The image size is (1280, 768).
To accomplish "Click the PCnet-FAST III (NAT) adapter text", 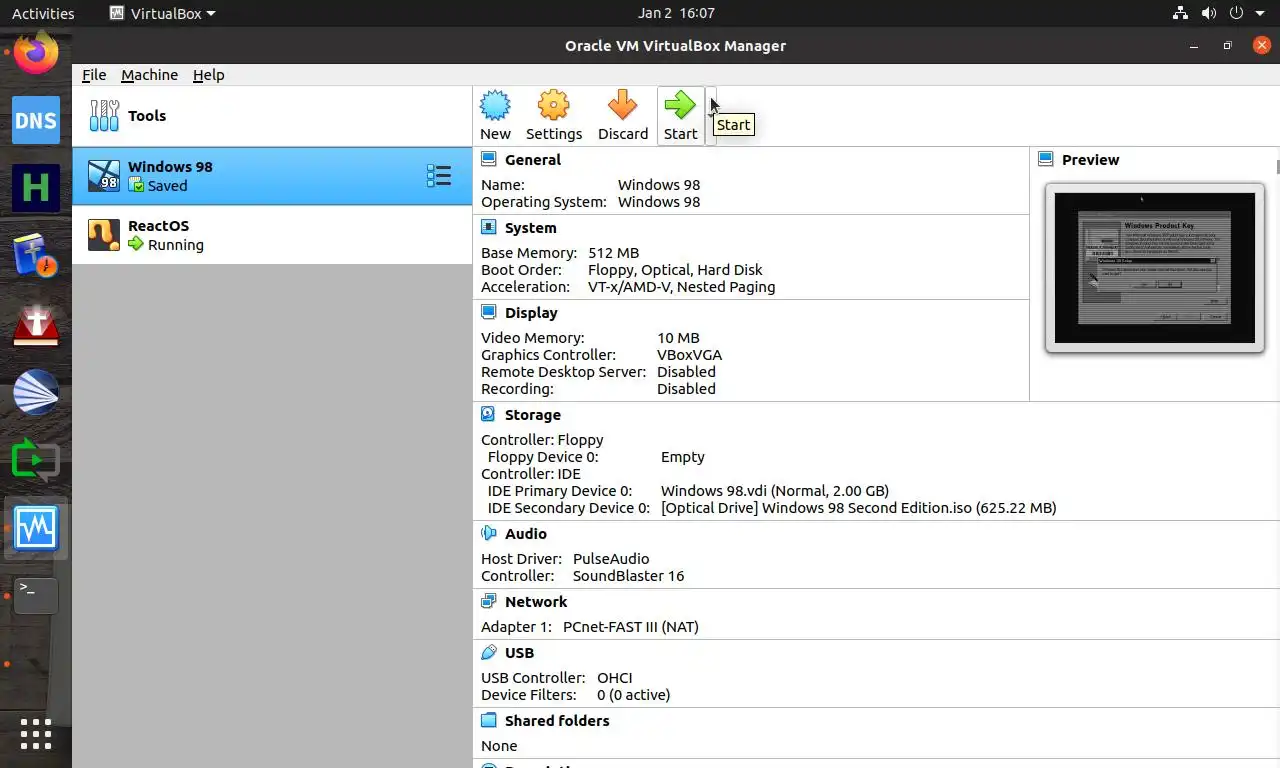I will coord(630,627).
